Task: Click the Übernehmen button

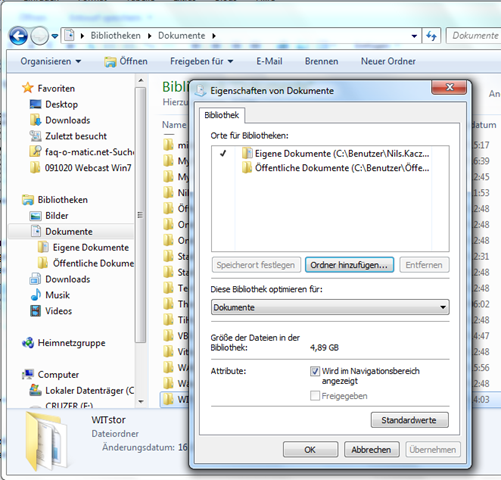Action: pos(433,450)
